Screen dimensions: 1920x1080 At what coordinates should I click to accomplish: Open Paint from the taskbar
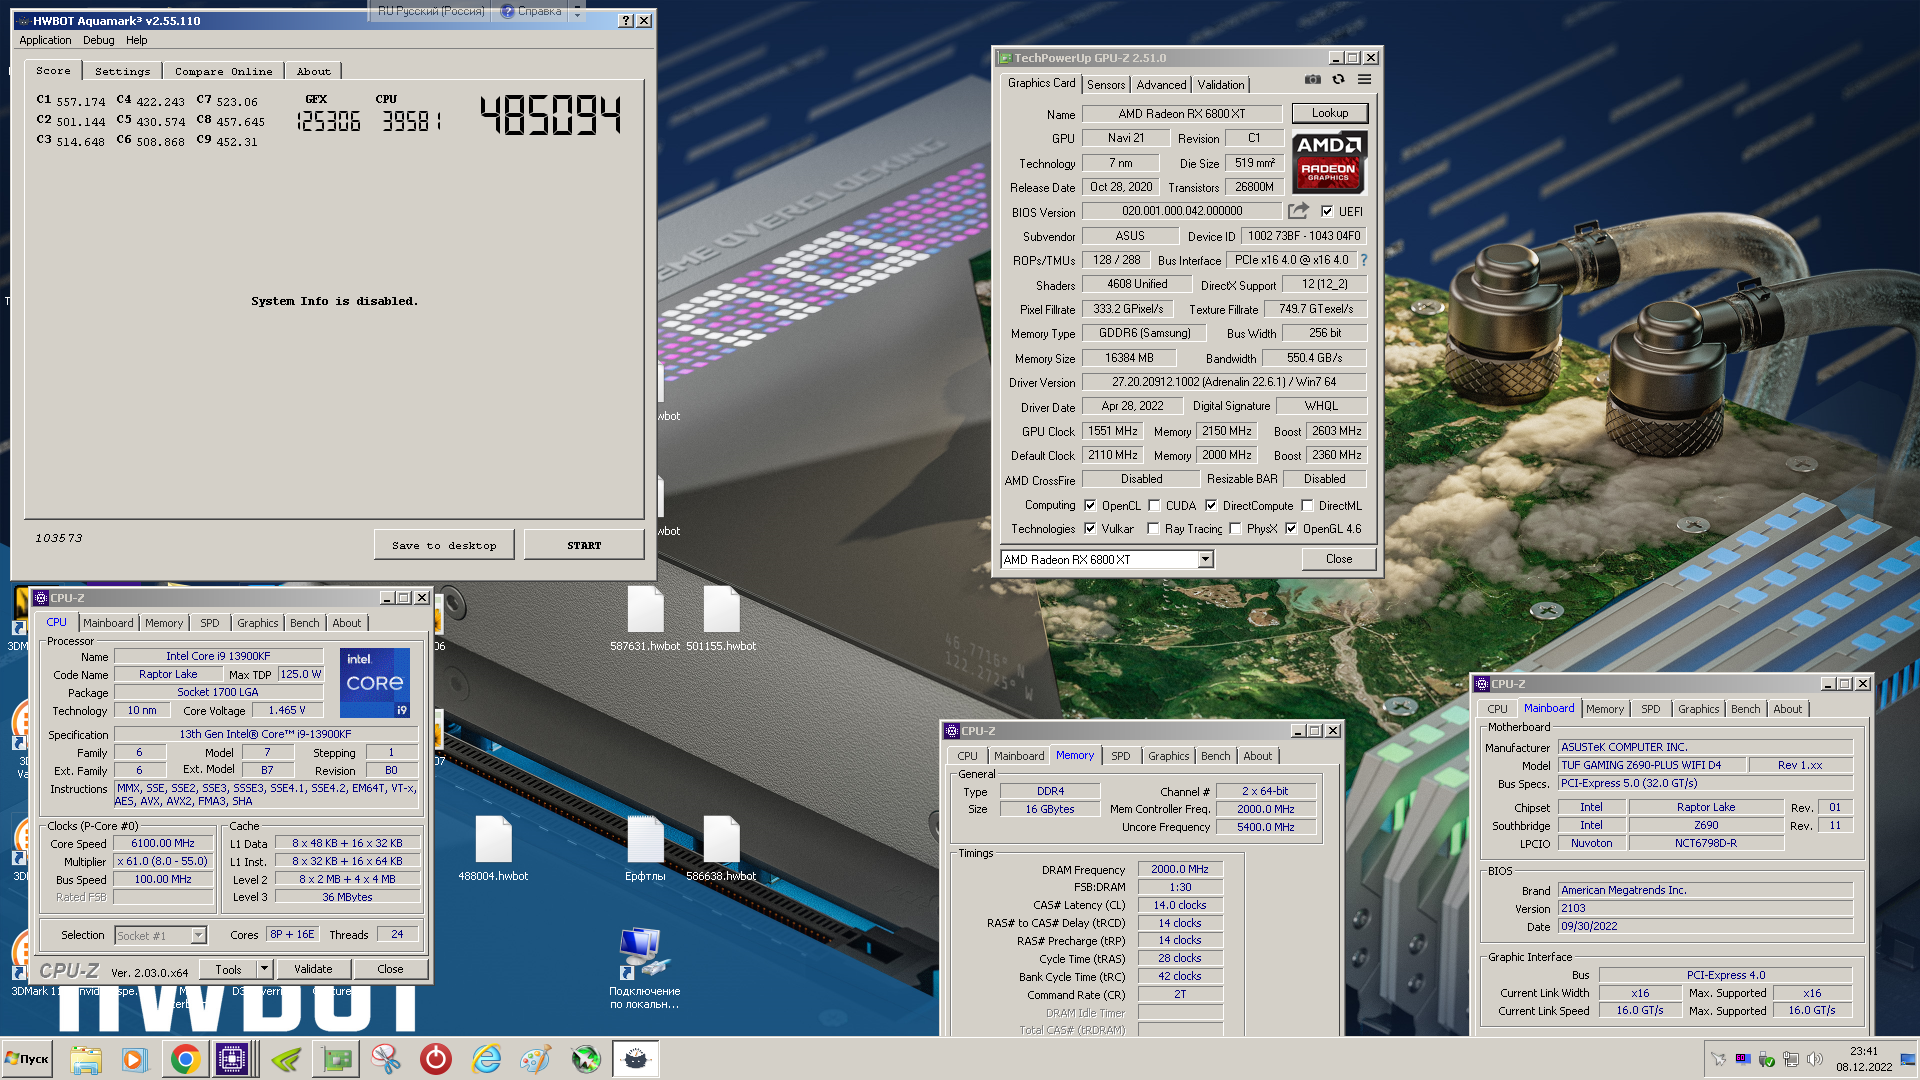pyautogui.click(x=536, y=1059)
